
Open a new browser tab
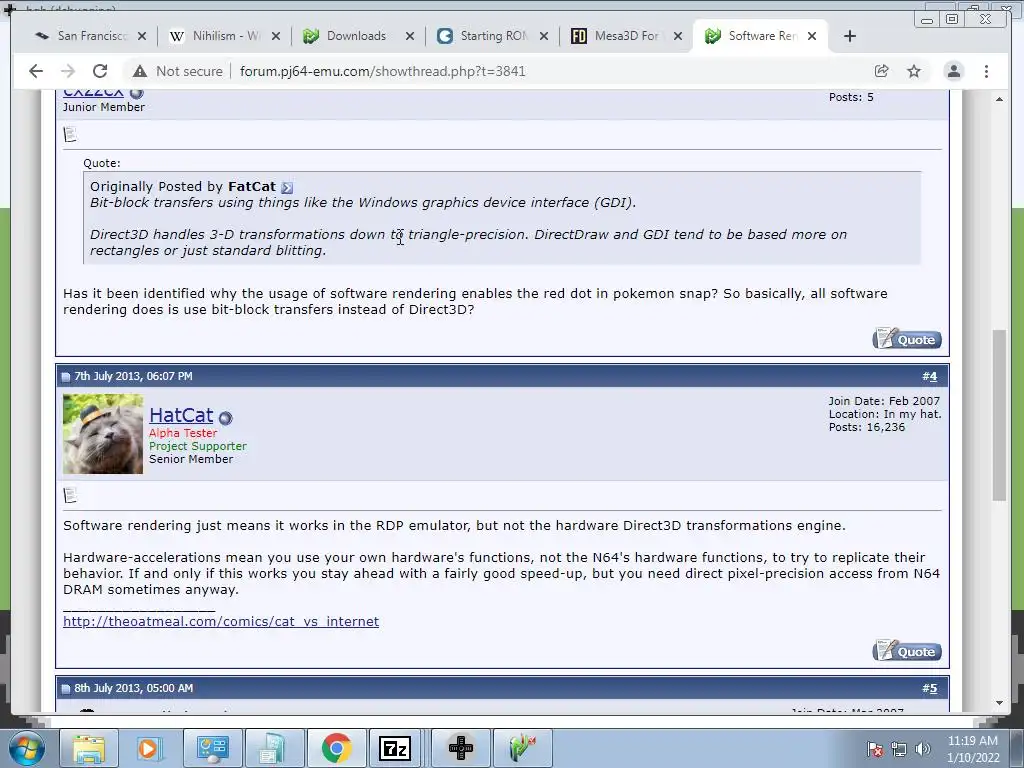point(850,37)
